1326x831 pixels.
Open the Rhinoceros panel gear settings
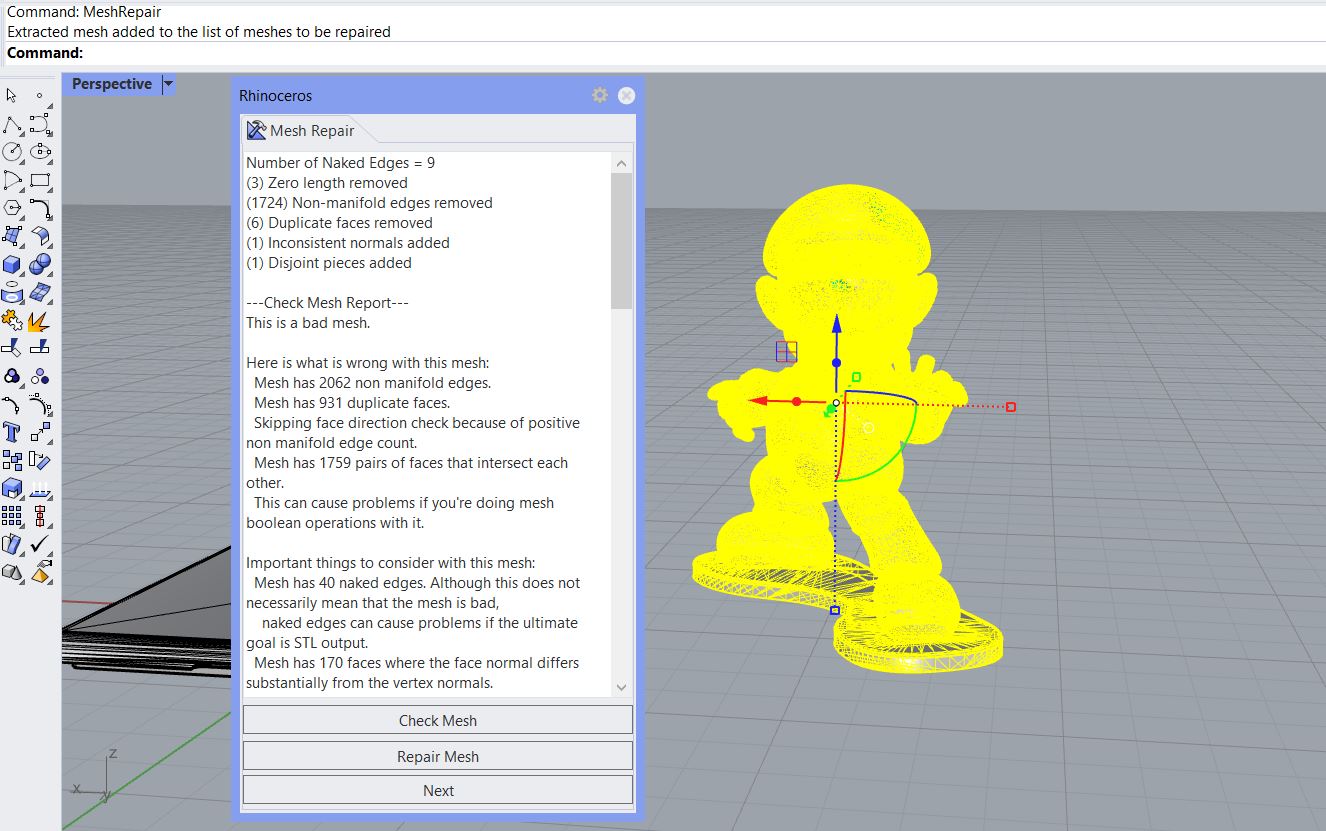click(x=599, y=95)
